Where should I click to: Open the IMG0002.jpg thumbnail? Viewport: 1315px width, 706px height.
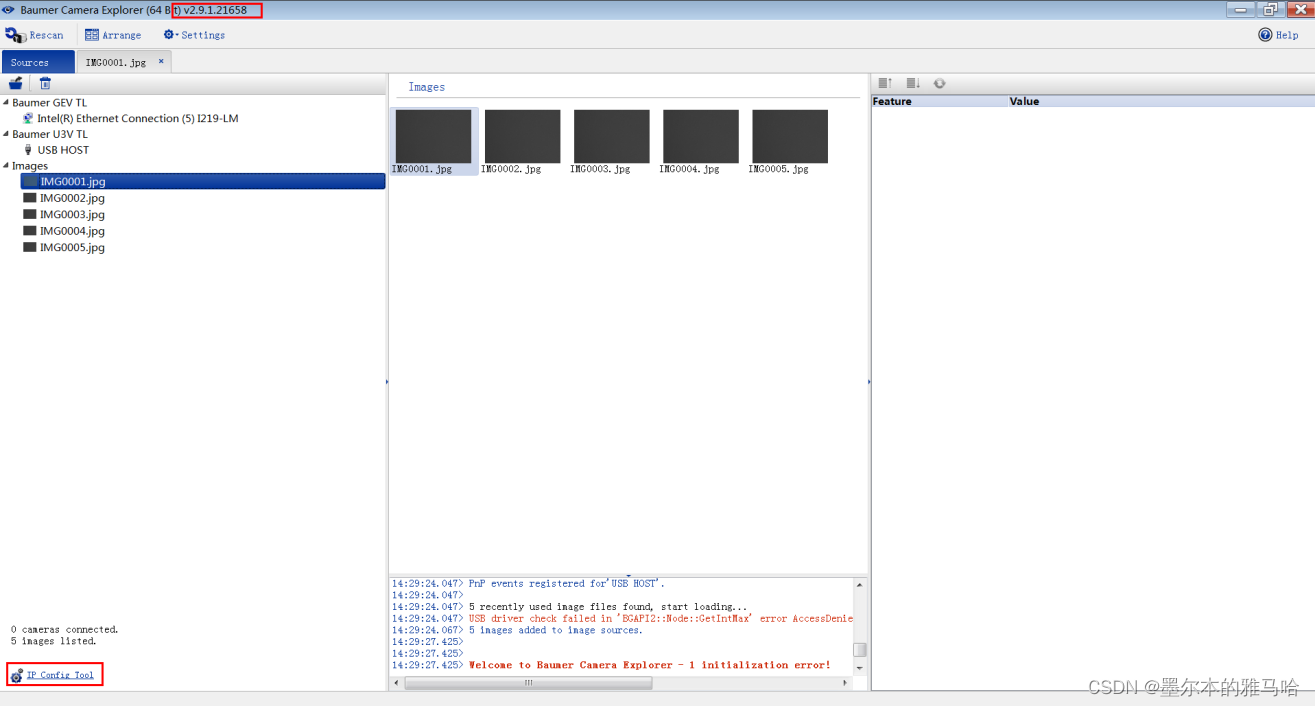(522, 137)
